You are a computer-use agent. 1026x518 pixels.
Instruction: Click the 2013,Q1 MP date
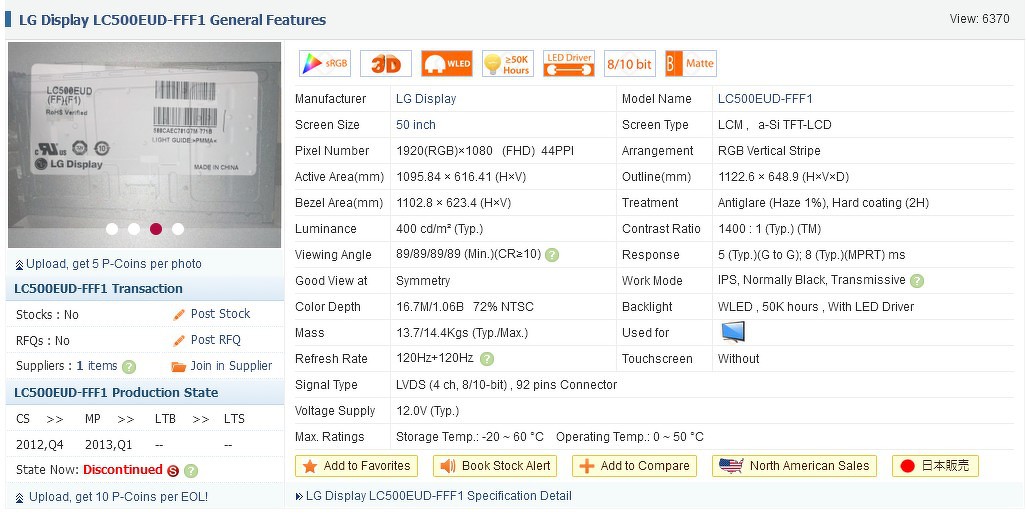109,445
